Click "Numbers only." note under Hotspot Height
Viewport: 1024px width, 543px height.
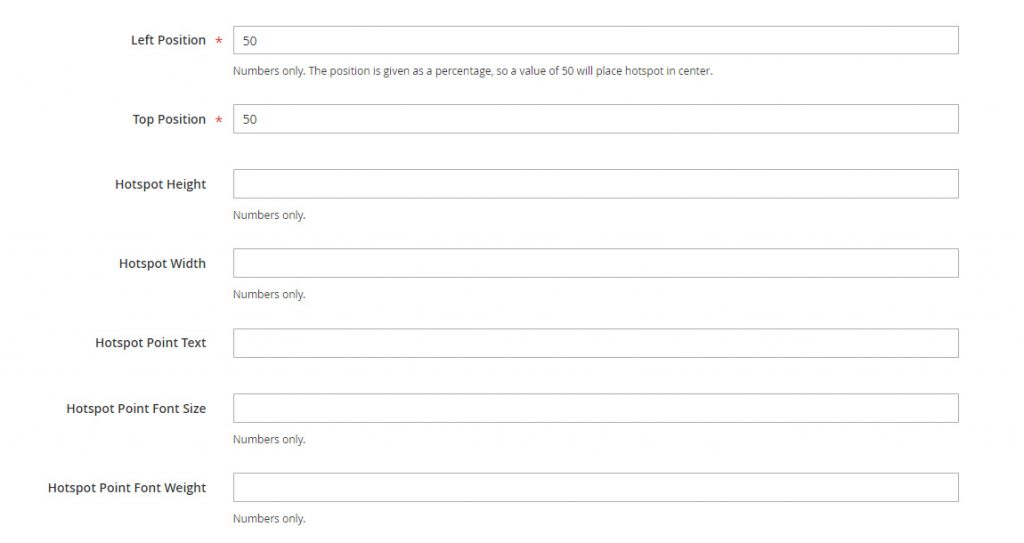(269, 215)
